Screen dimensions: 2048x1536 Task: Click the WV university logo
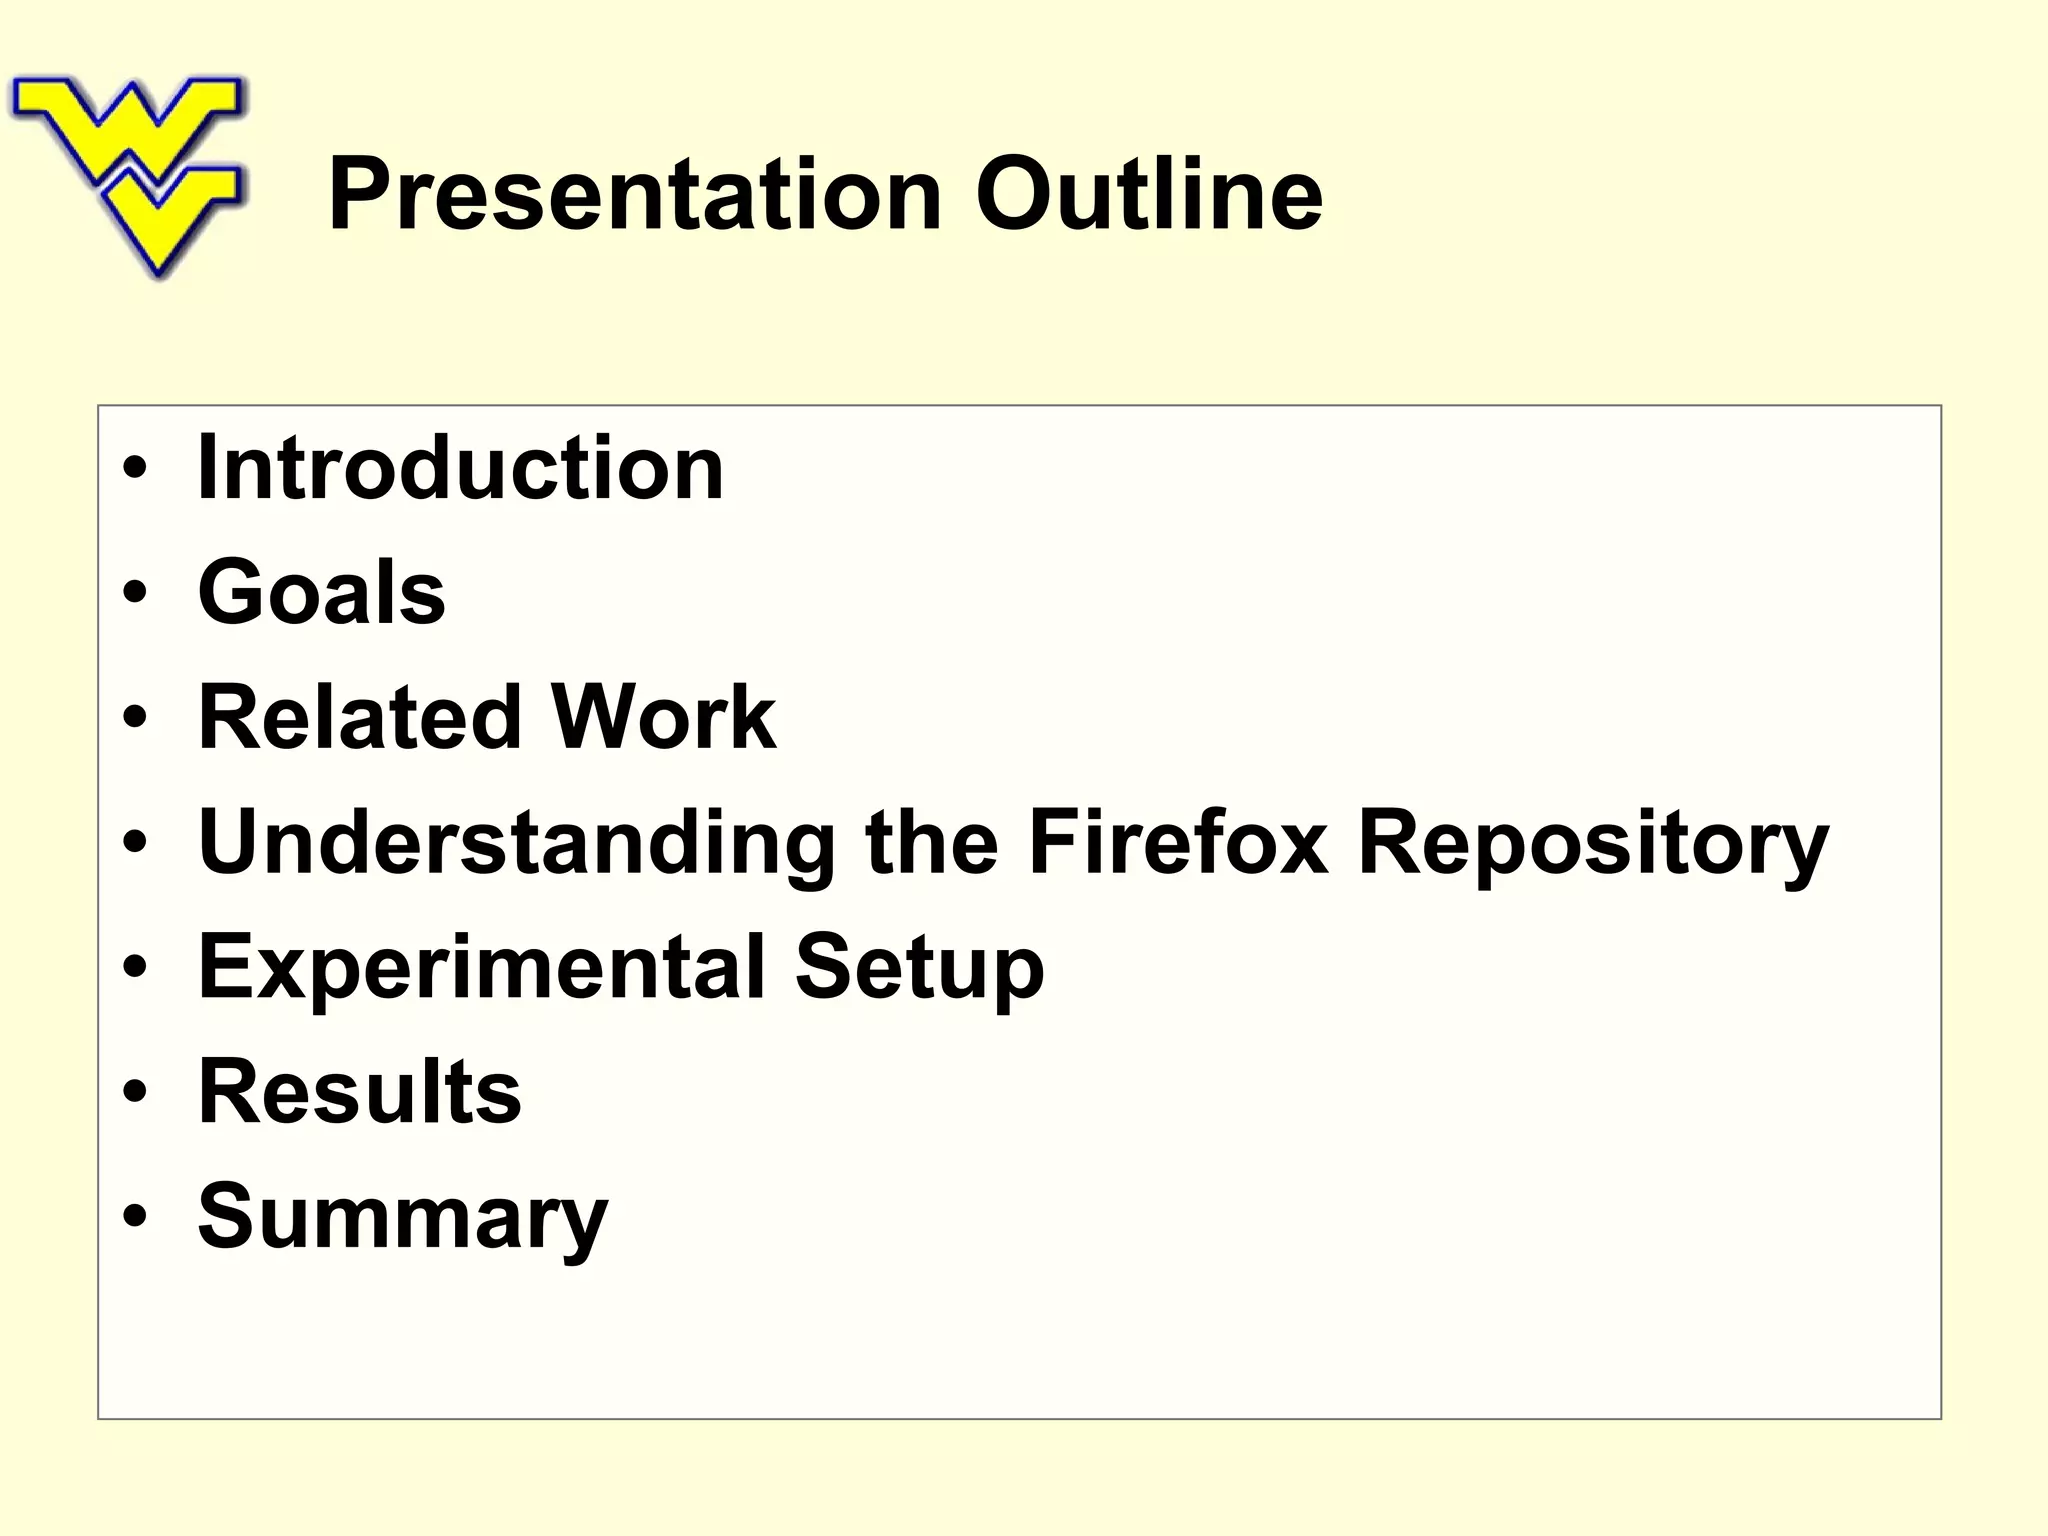(x=128, y=176)
